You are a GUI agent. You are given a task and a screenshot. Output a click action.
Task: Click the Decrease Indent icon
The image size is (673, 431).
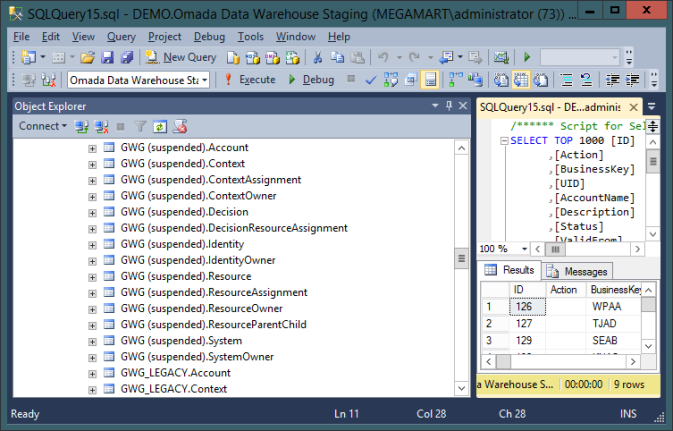[612, 80]
